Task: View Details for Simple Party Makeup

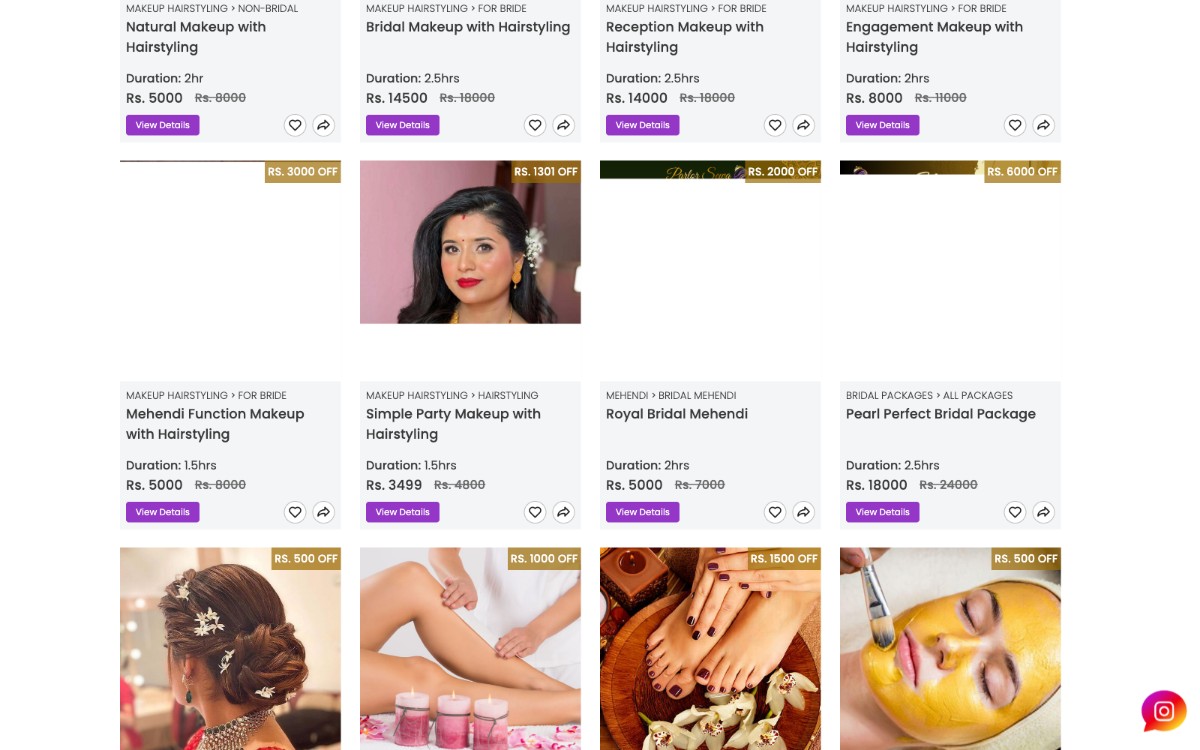Action: (x=403, y=512)
